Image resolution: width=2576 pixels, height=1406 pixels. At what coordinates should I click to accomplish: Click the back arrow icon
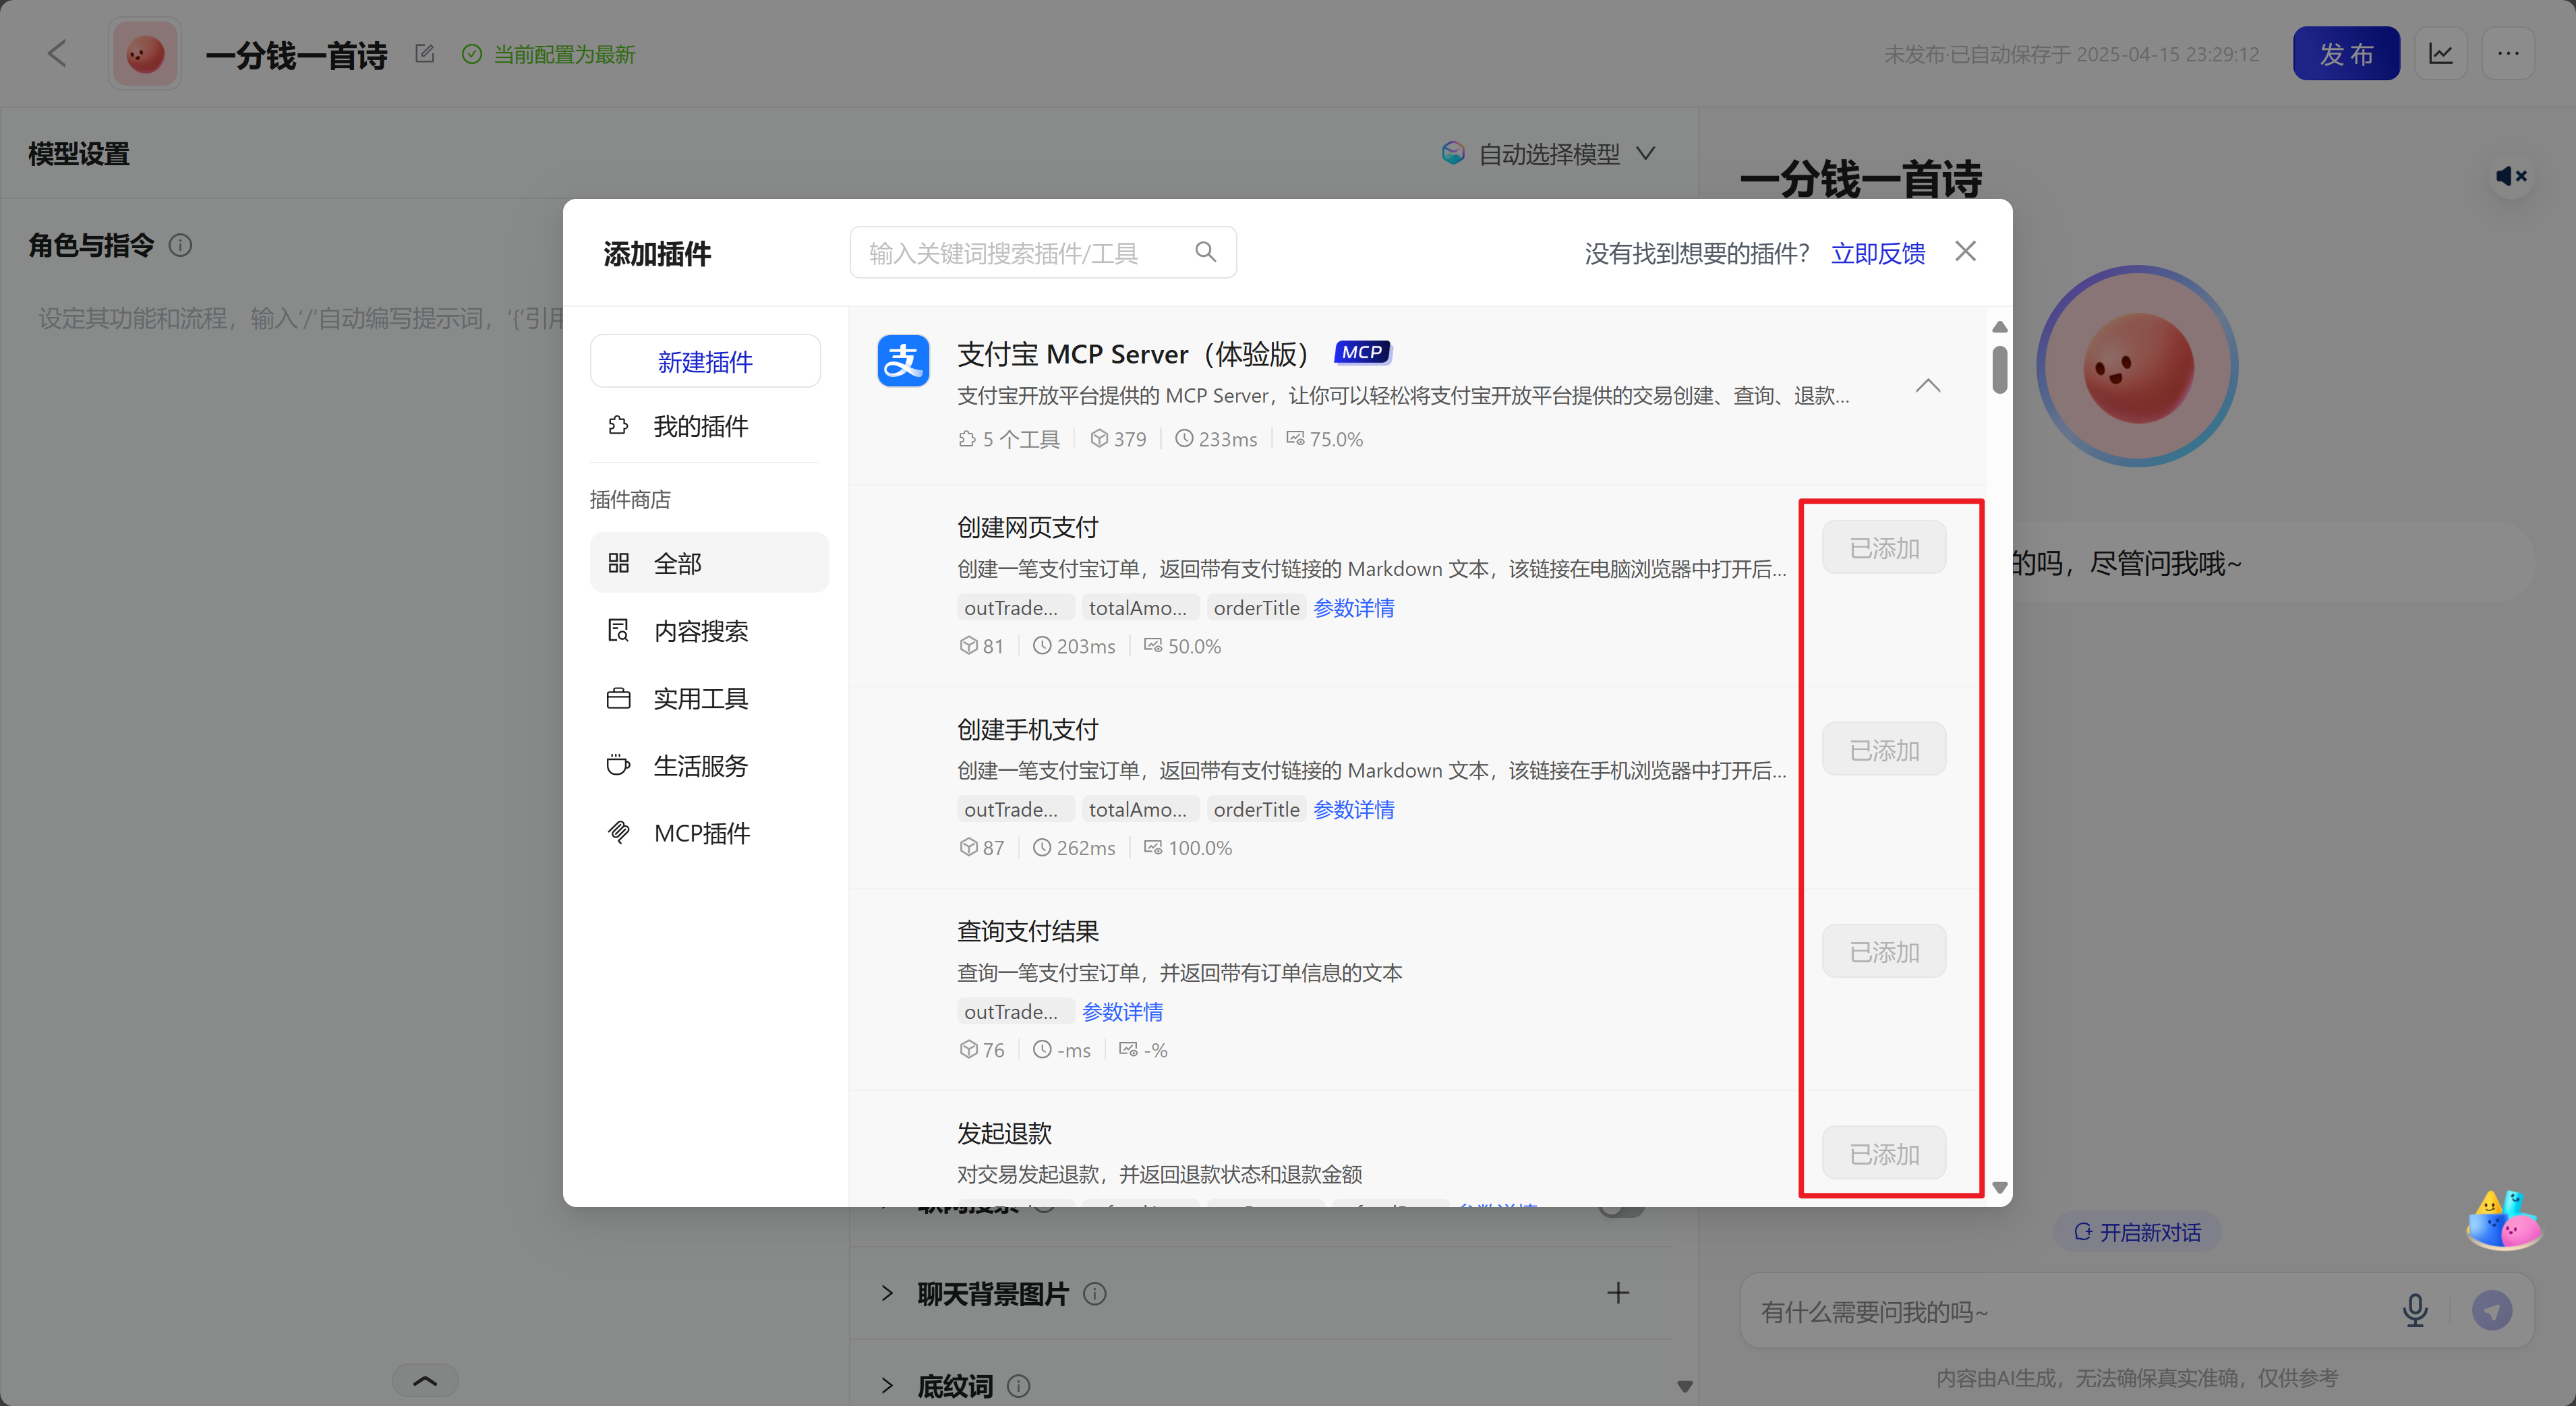[57, 54]
